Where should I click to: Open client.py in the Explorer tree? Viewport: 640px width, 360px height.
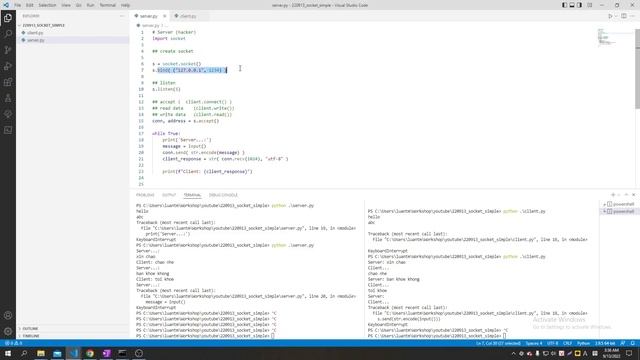[35, 33]
